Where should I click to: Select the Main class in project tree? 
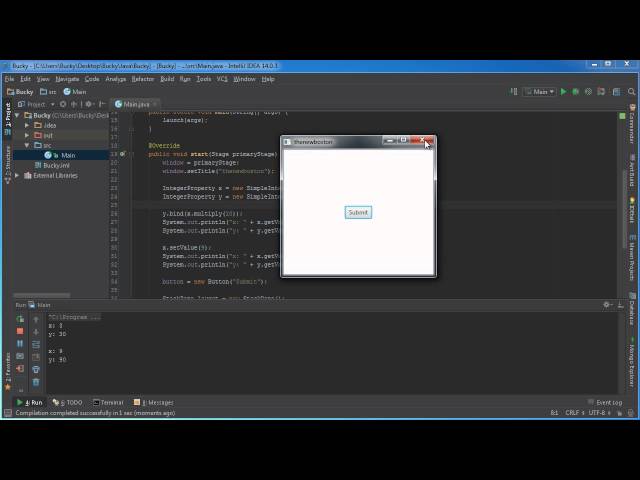click(60, 155)
